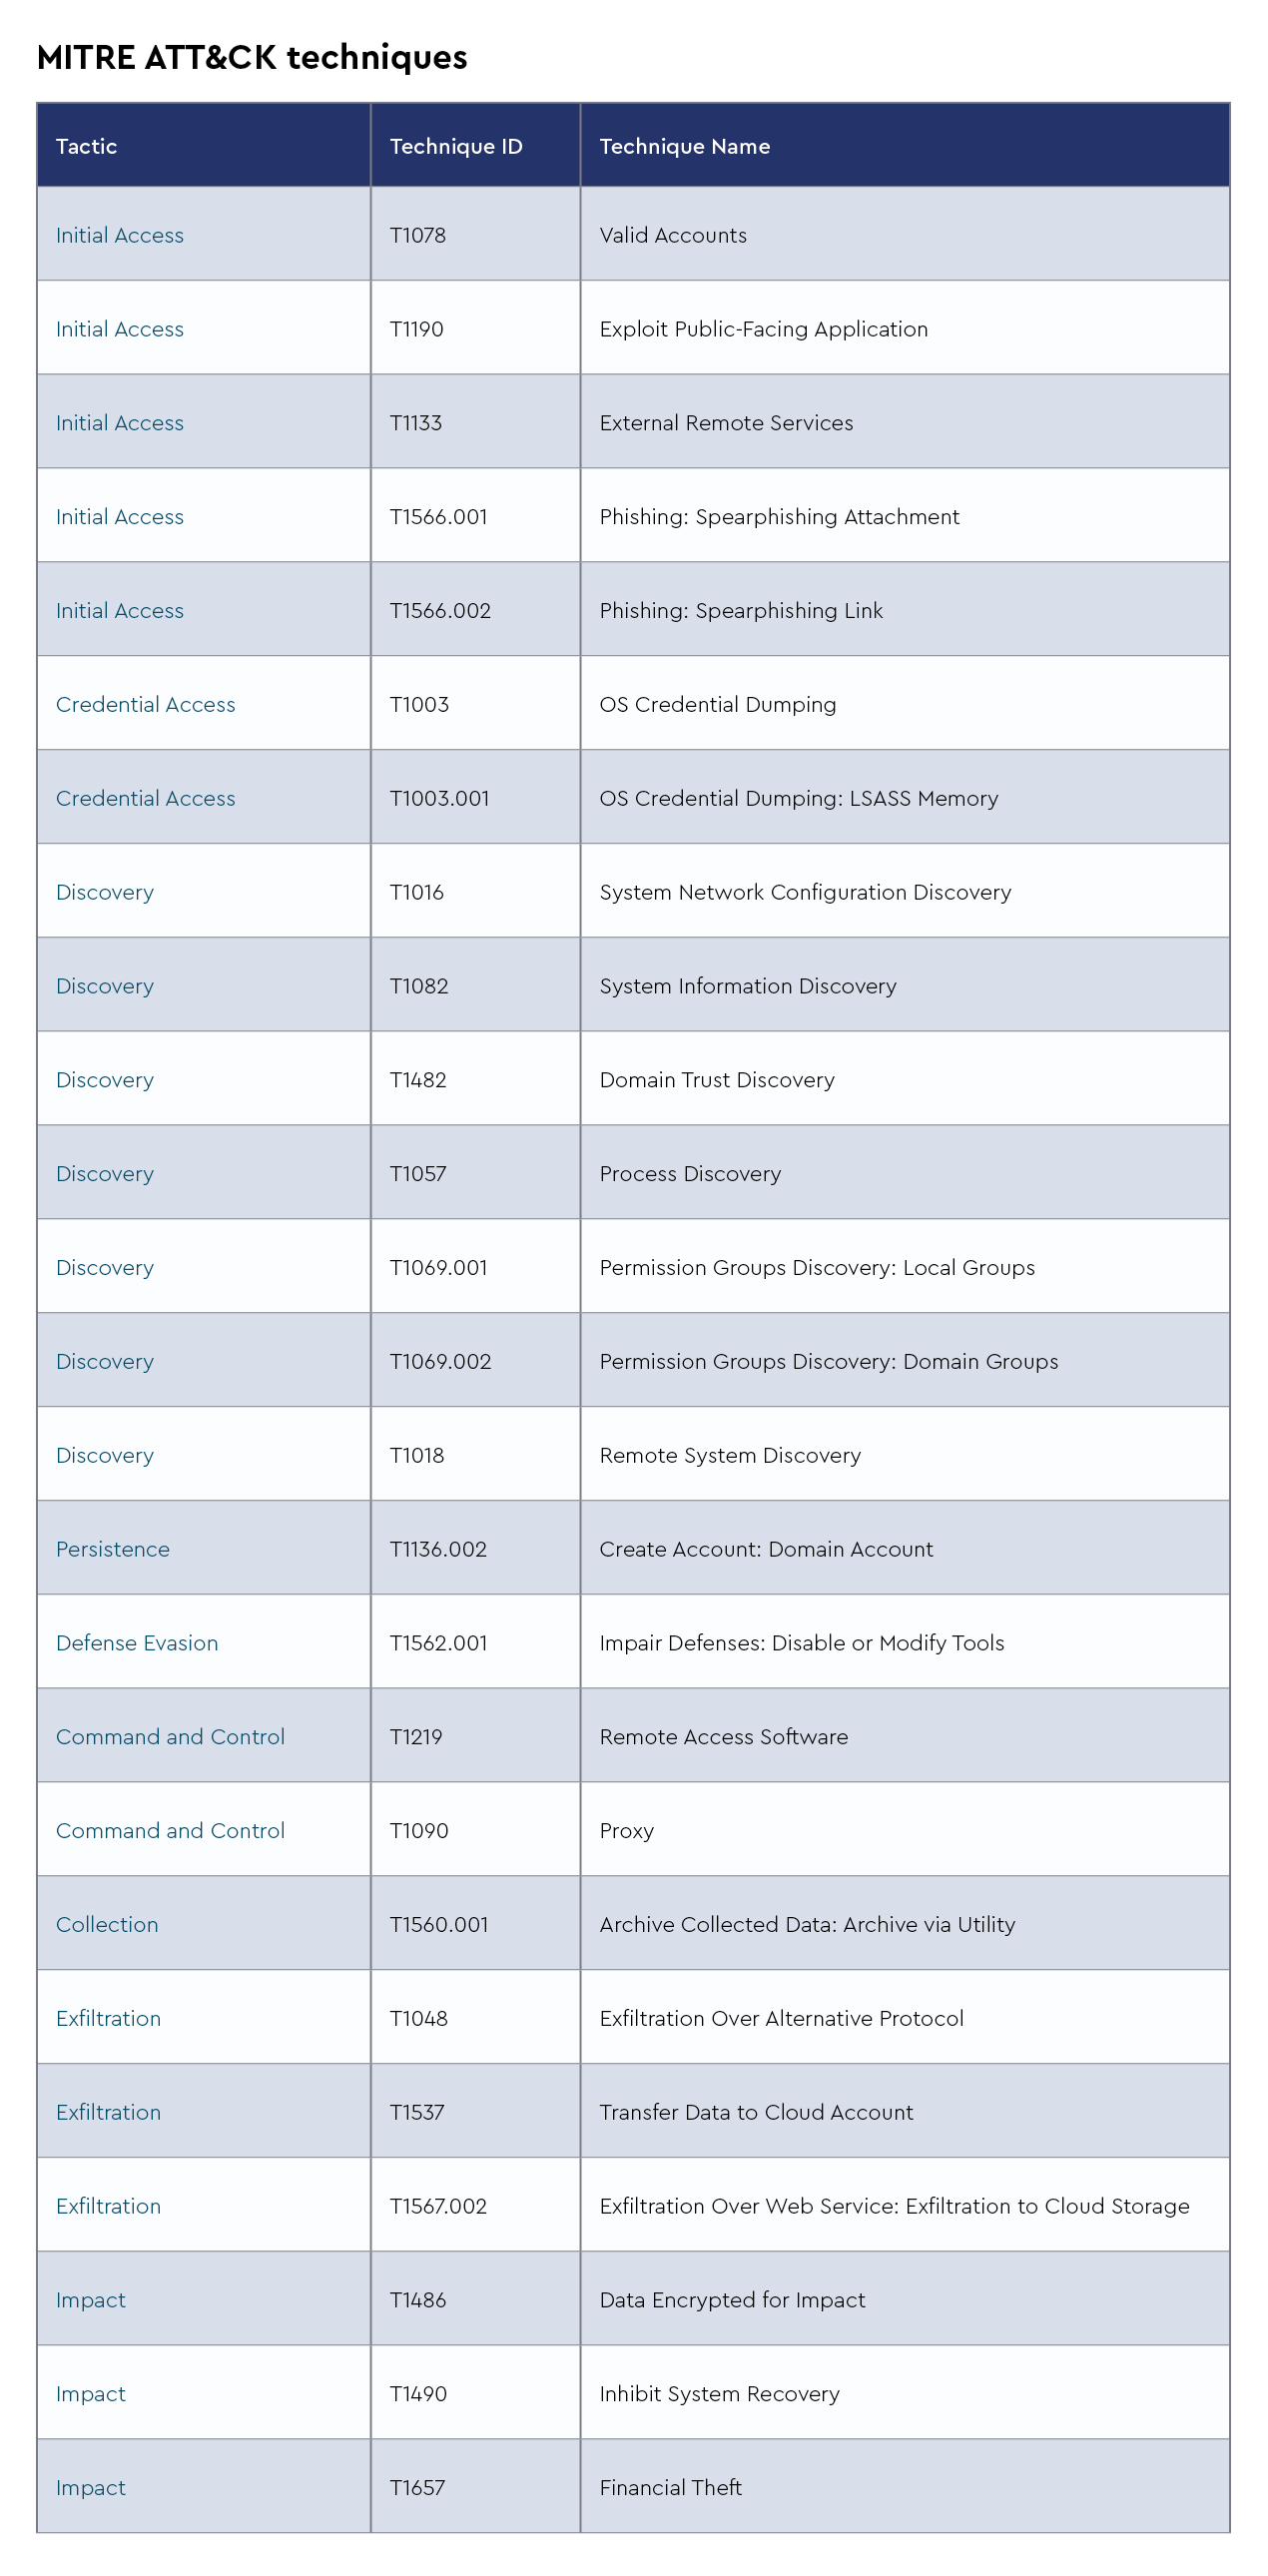The image size is (1268, 2576).
Task: Follow Initial Access link for Spearphishing Attachment
Action: tap(119, 517)
